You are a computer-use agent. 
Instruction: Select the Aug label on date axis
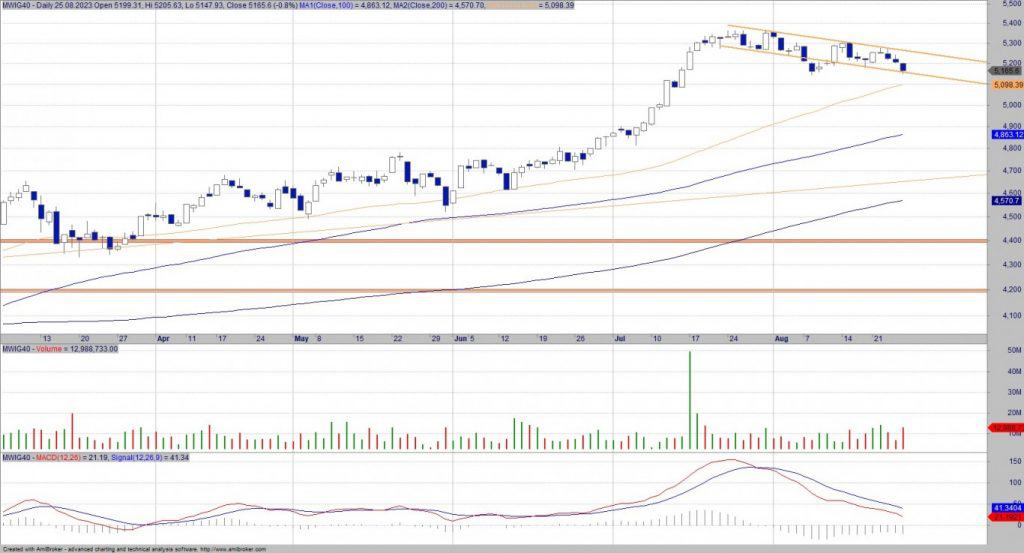point(783,339)
